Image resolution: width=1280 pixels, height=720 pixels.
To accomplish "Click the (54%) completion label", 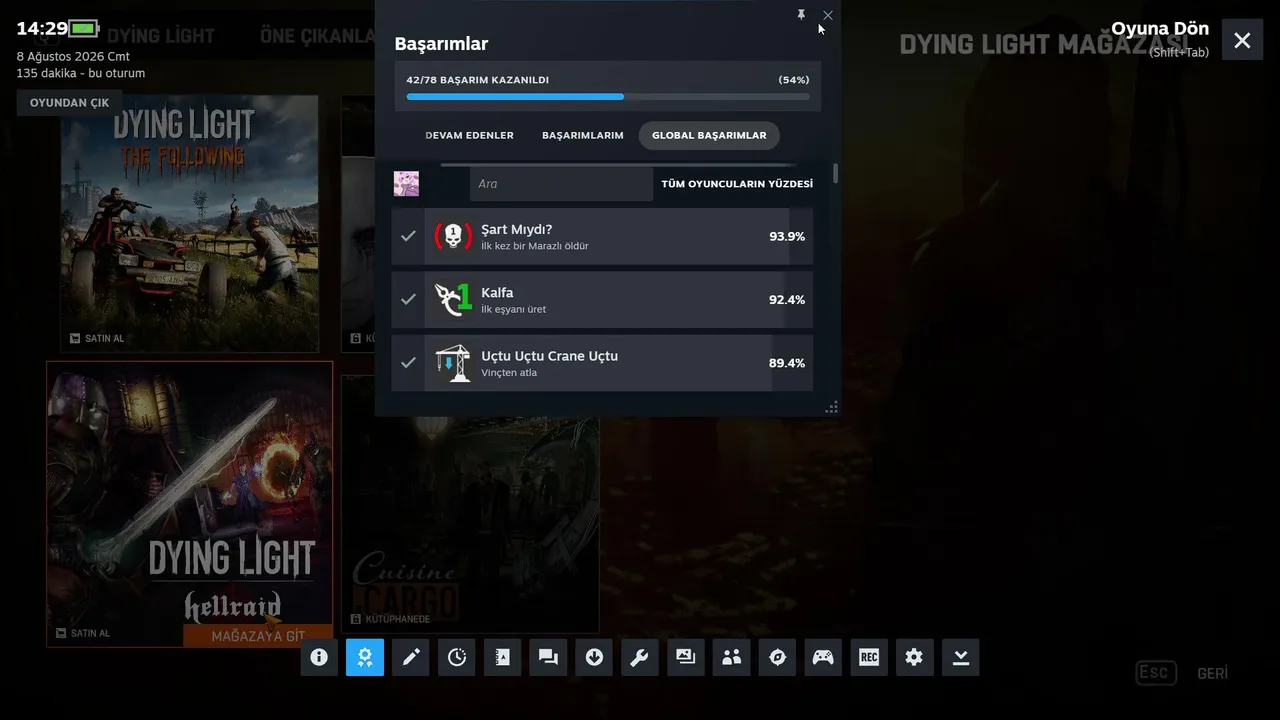I will (x=794, y=80).
